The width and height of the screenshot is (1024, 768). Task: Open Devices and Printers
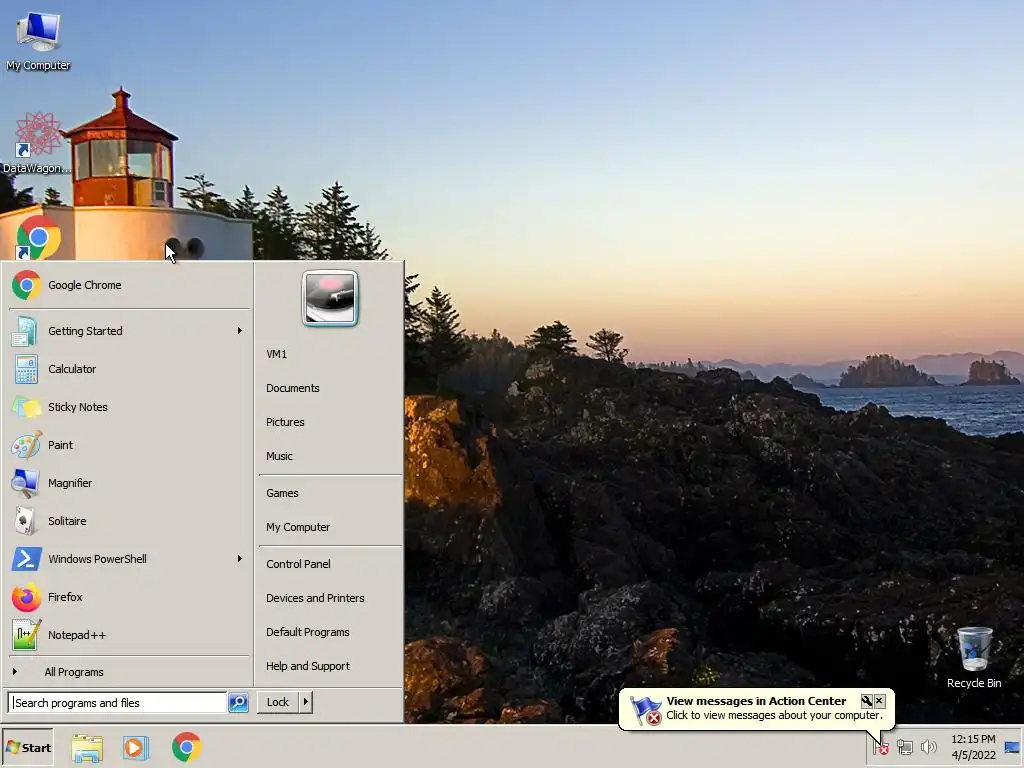[330, 598]
